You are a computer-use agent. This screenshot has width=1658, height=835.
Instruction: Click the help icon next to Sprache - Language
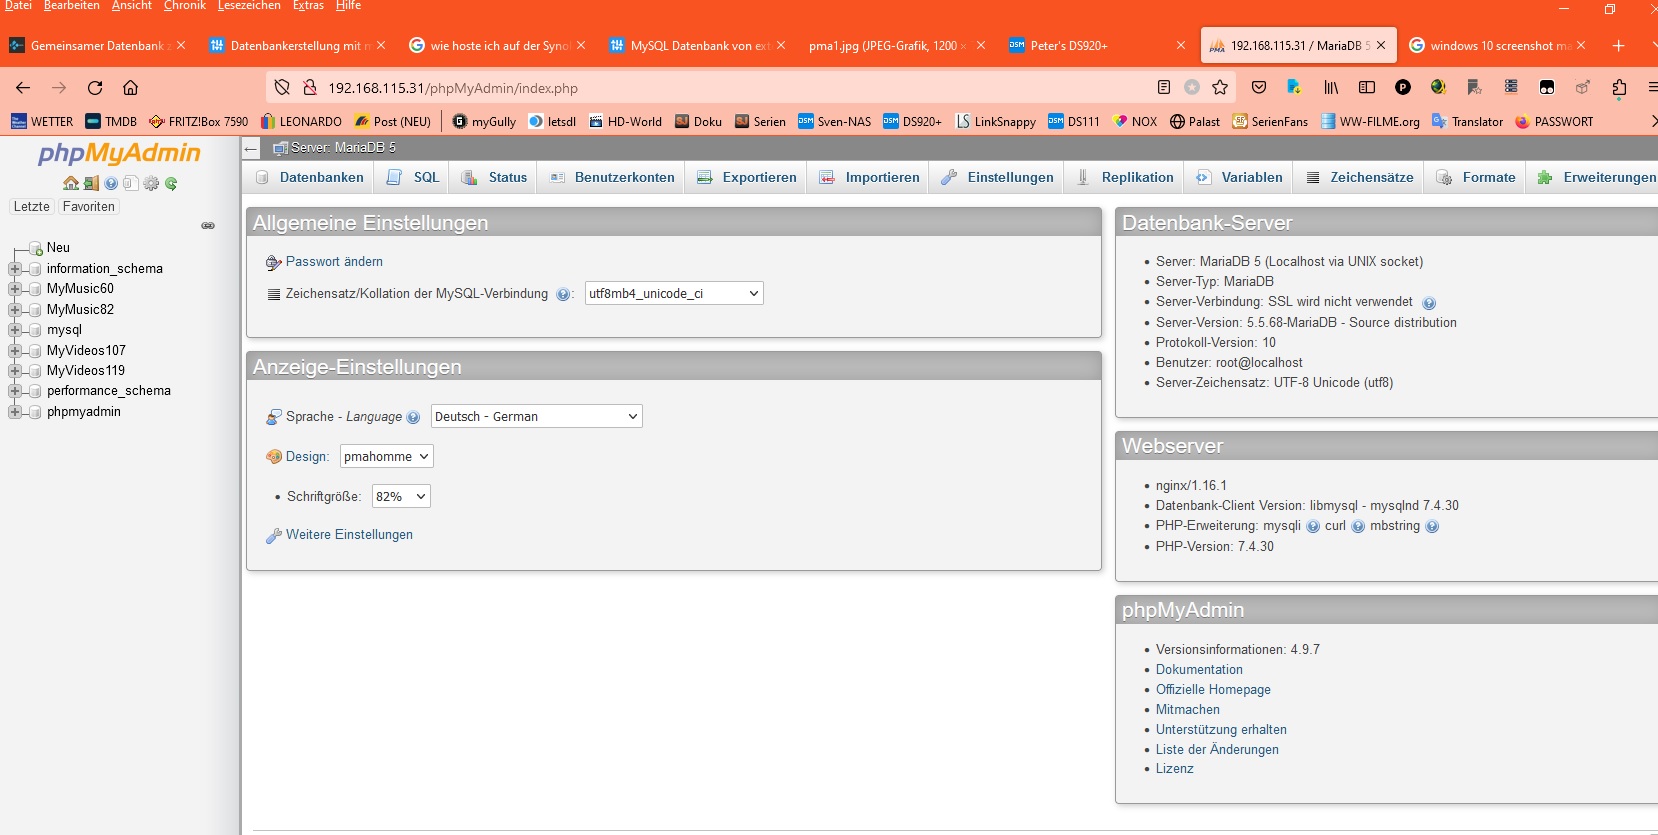click(x=413, y=417)
